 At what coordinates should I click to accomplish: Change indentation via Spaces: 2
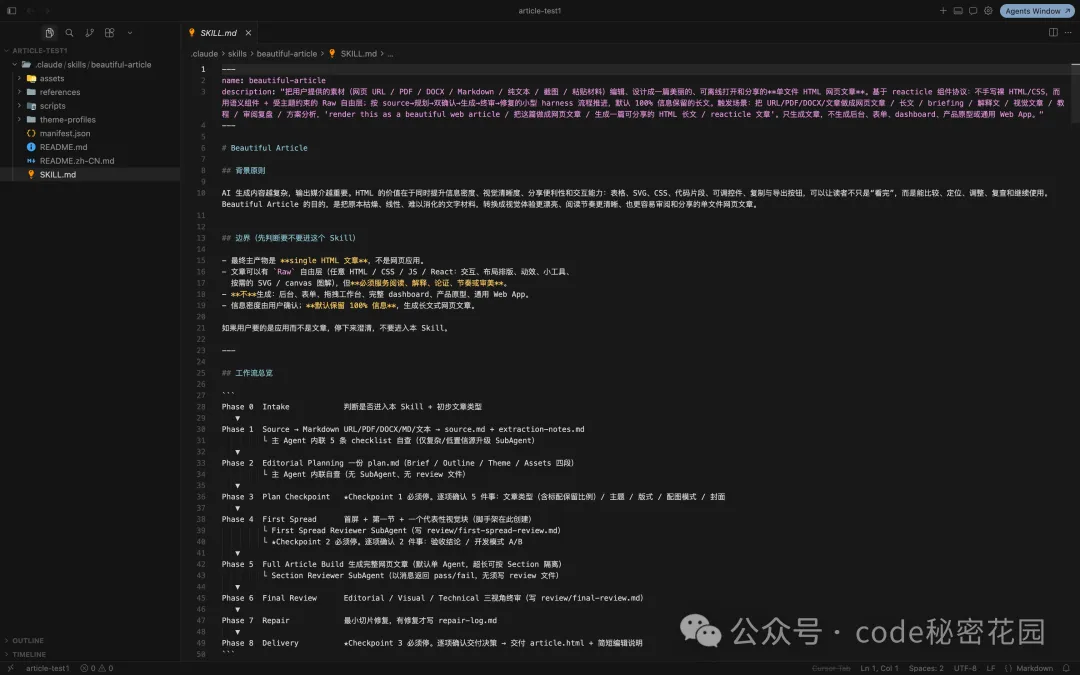click(926, 668)
